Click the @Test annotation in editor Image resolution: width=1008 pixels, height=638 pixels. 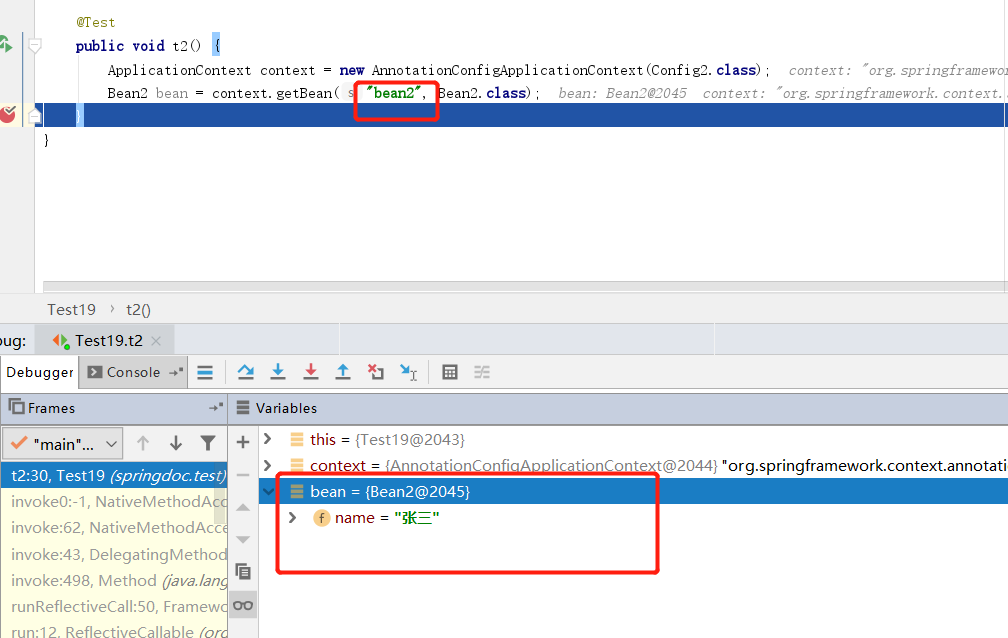(x=96, y=23)
